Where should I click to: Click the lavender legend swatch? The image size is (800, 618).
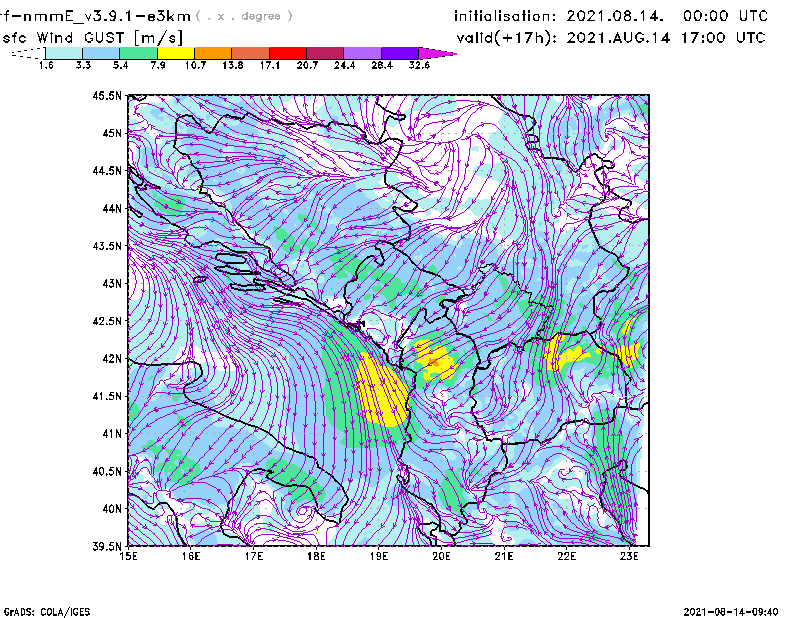pyautogui.click(x=362, y=53)
